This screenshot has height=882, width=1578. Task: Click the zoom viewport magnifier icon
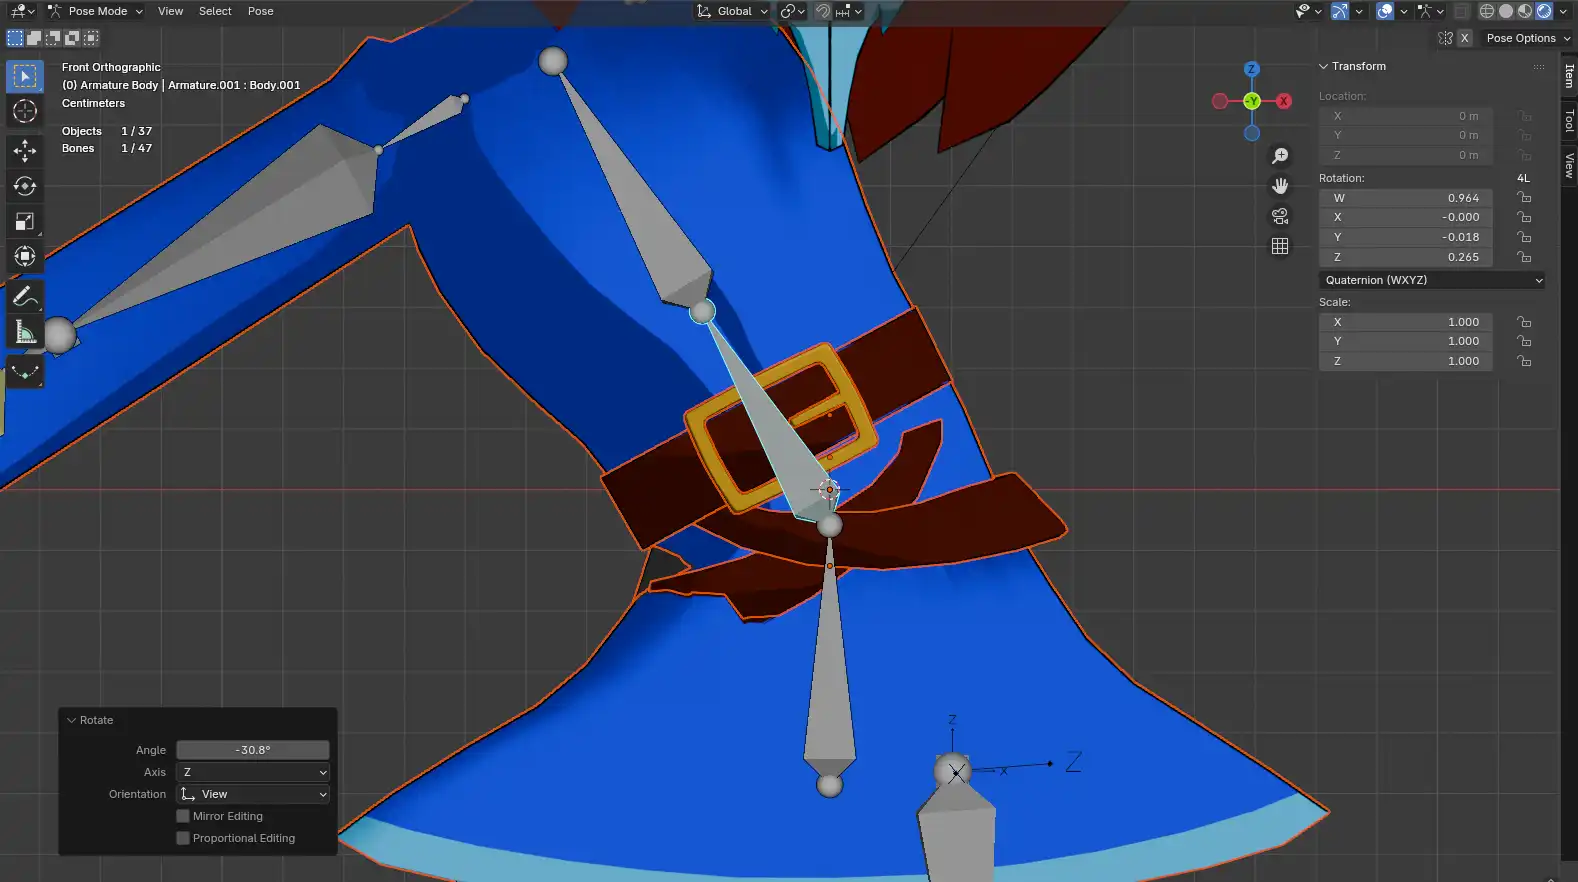click(1280, 156)
